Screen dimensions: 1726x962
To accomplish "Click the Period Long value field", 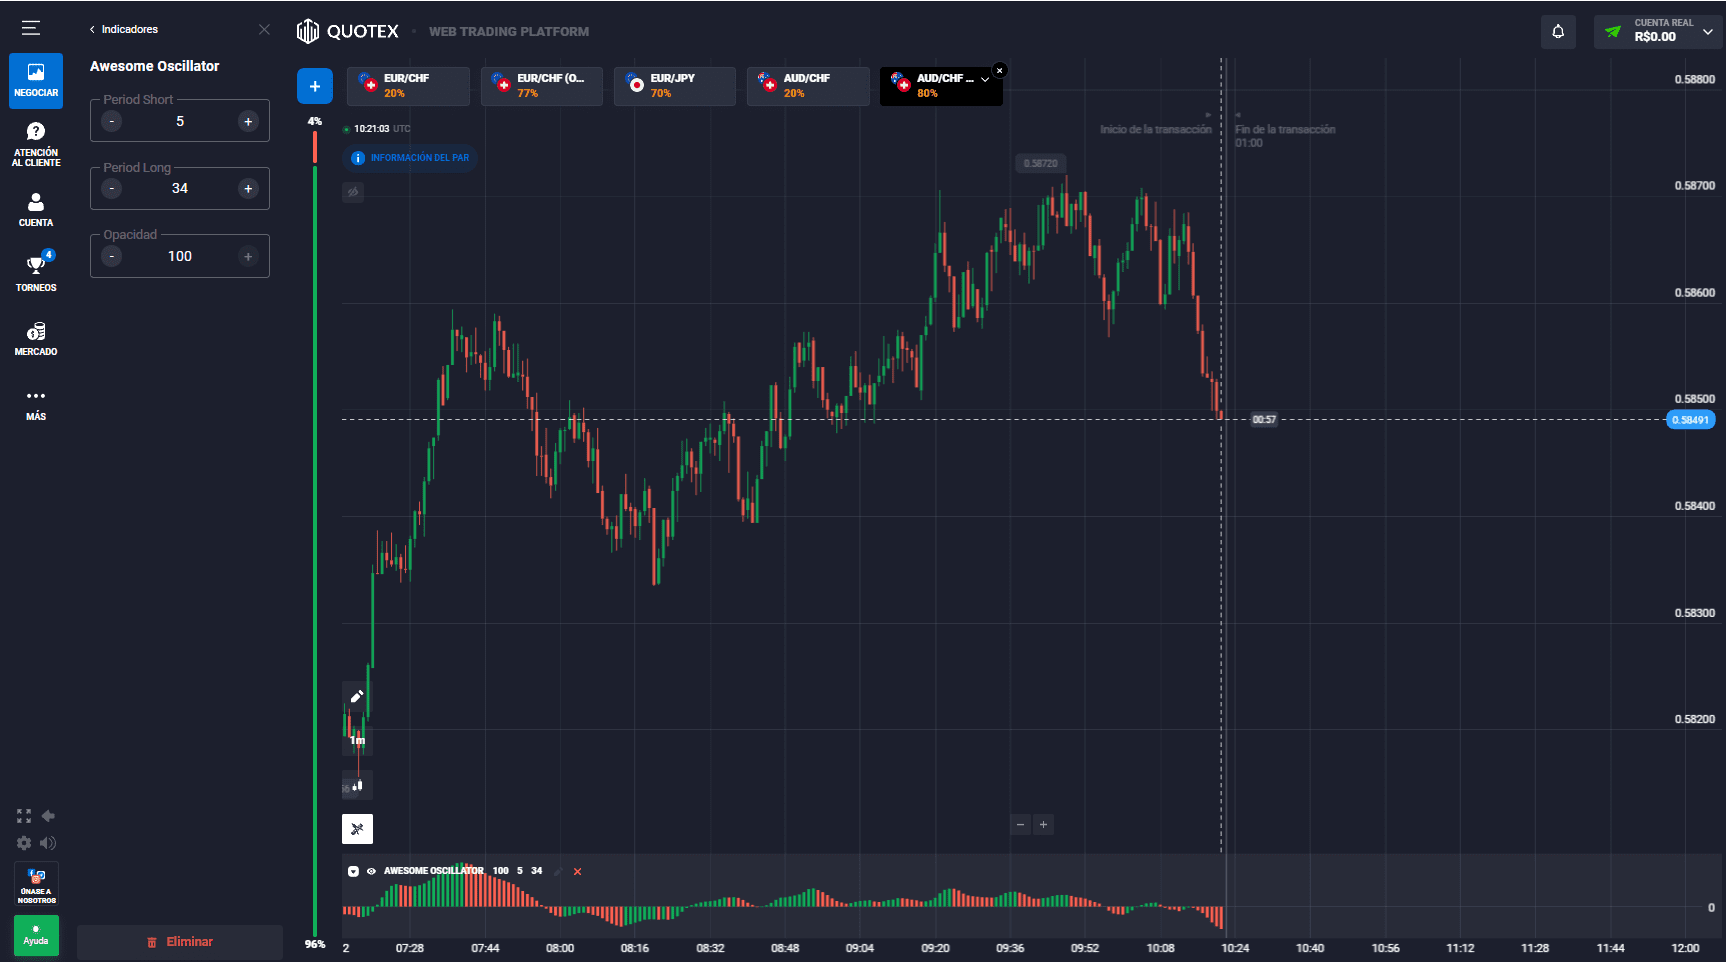I will [180, 188].
